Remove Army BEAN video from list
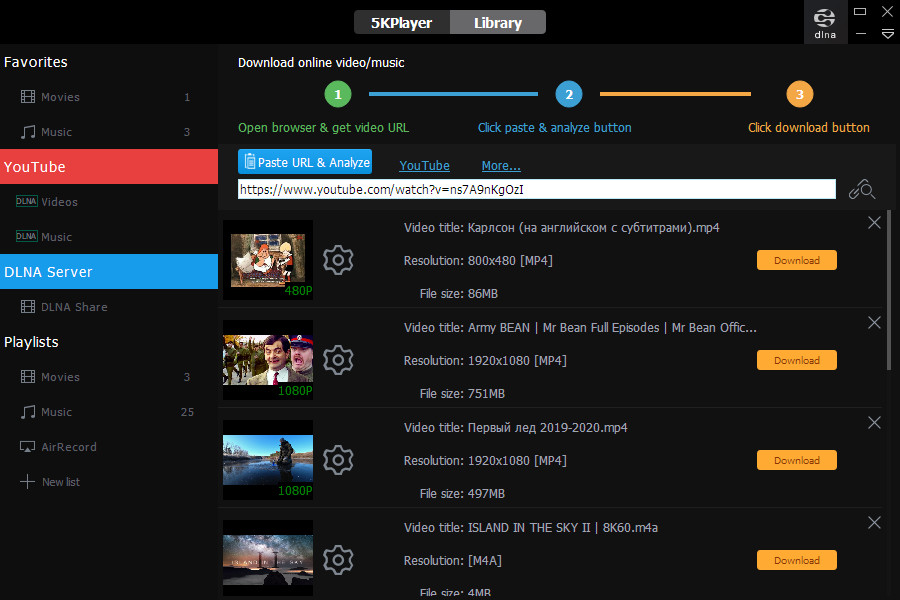This screenshot has height=600, width=900. 874,323
